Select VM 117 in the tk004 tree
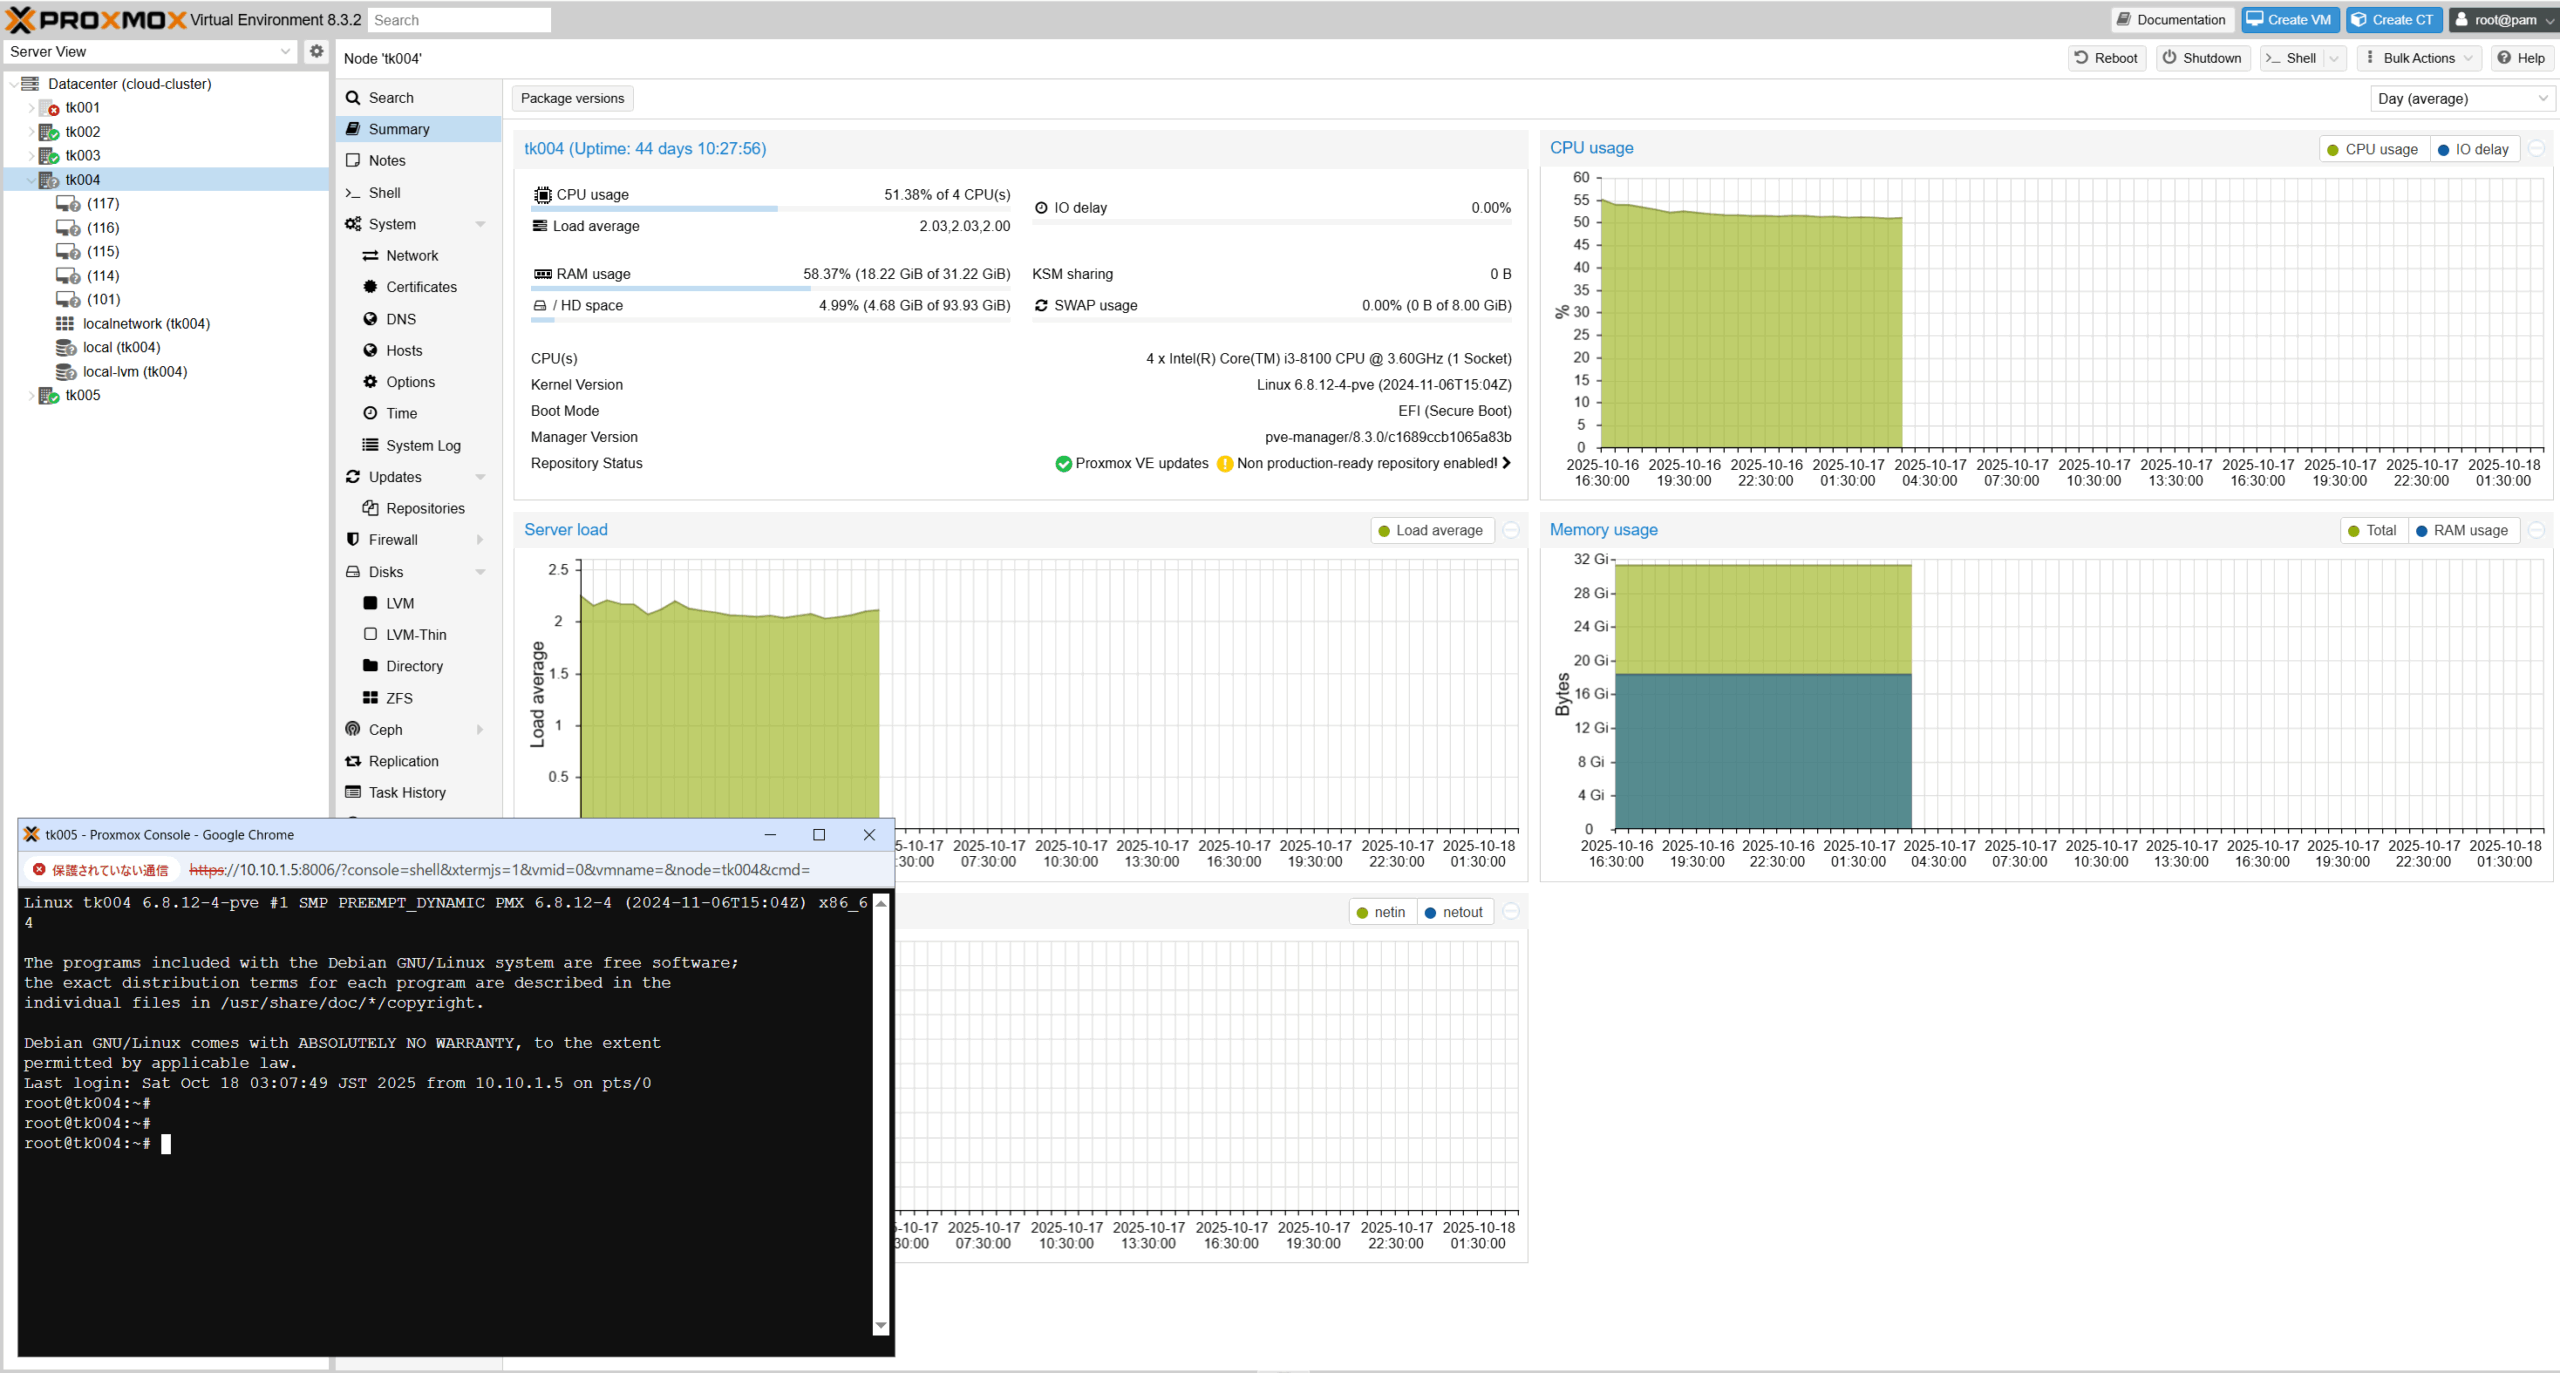 (102, 203)
